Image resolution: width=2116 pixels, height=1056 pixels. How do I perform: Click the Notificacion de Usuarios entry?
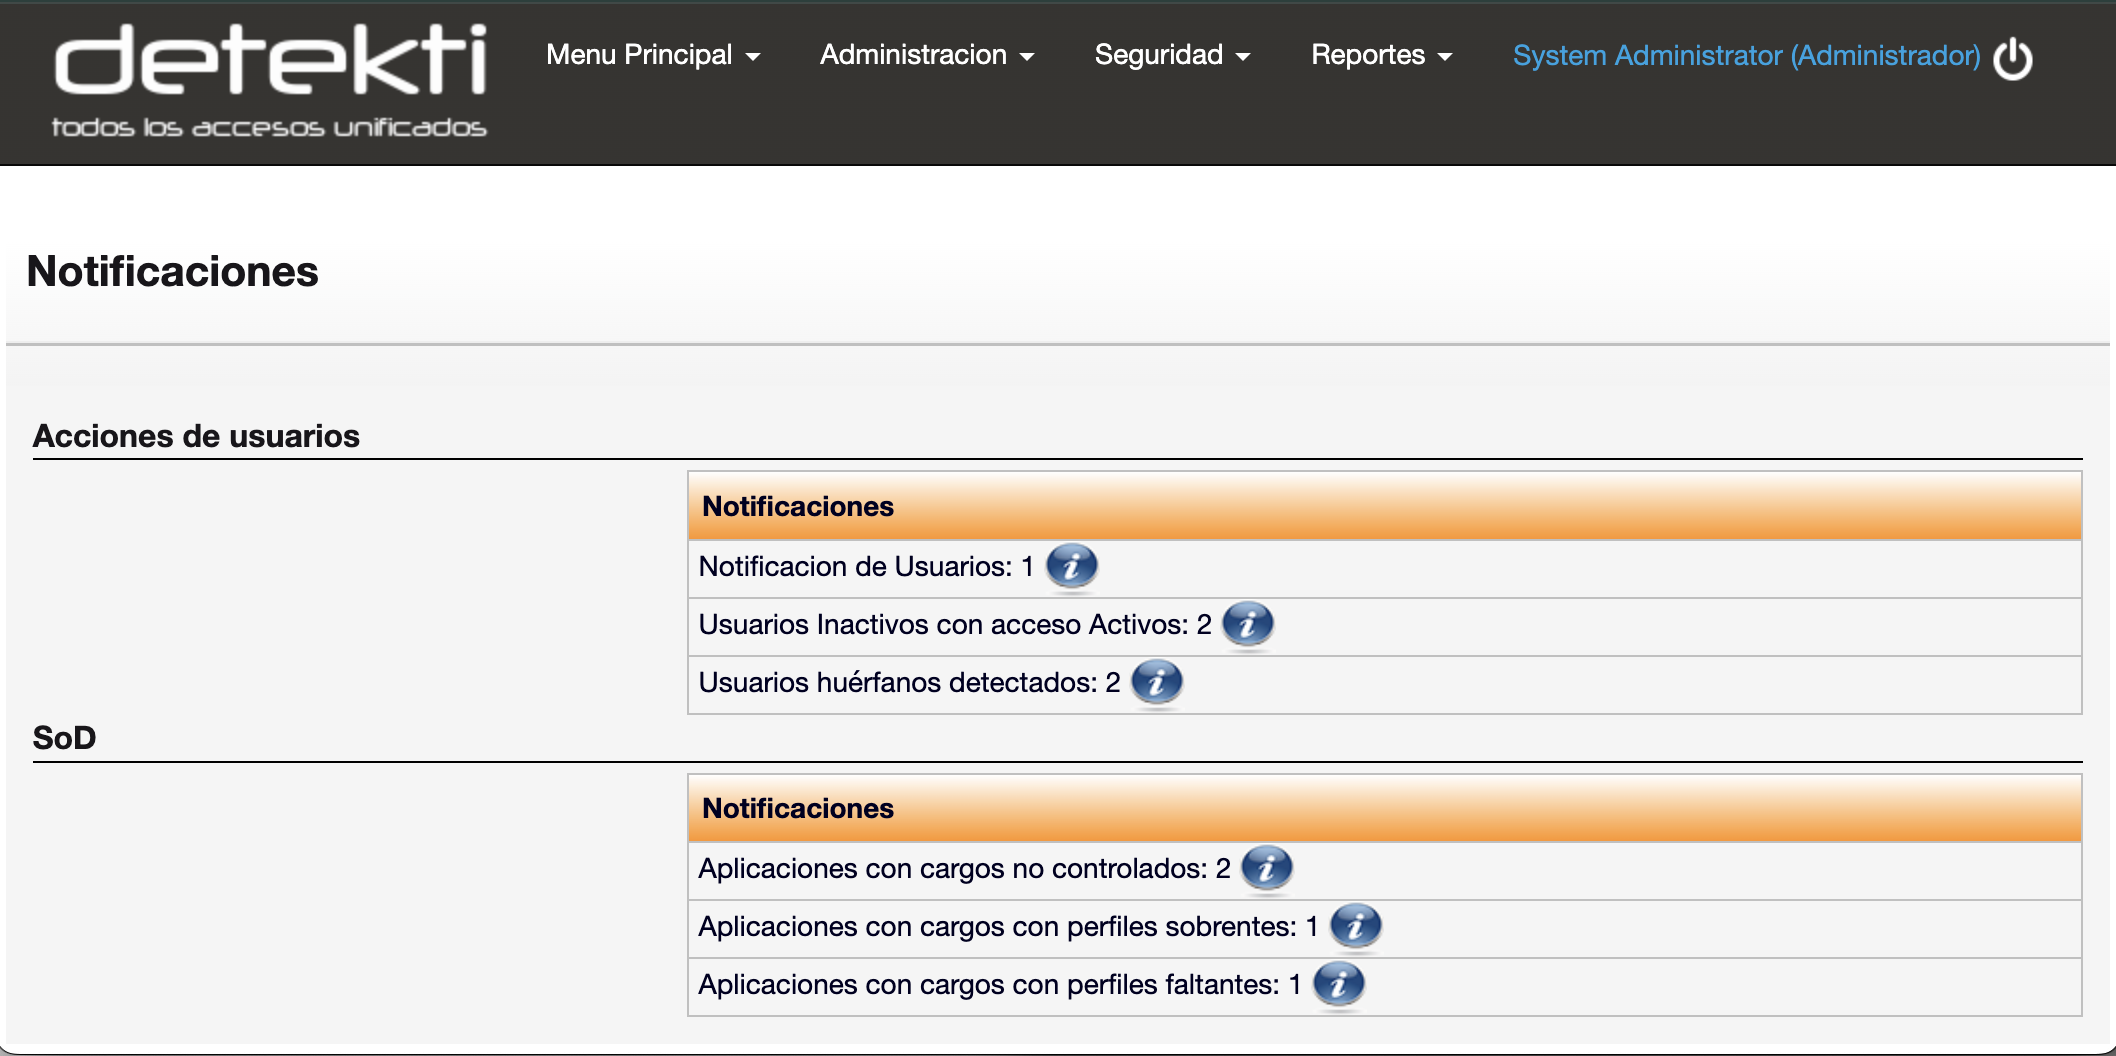[866, 566]
